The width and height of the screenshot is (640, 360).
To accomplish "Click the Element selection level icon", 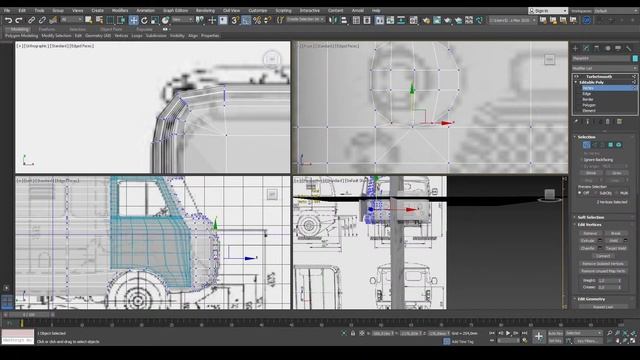I will click(x=619, y=145).
